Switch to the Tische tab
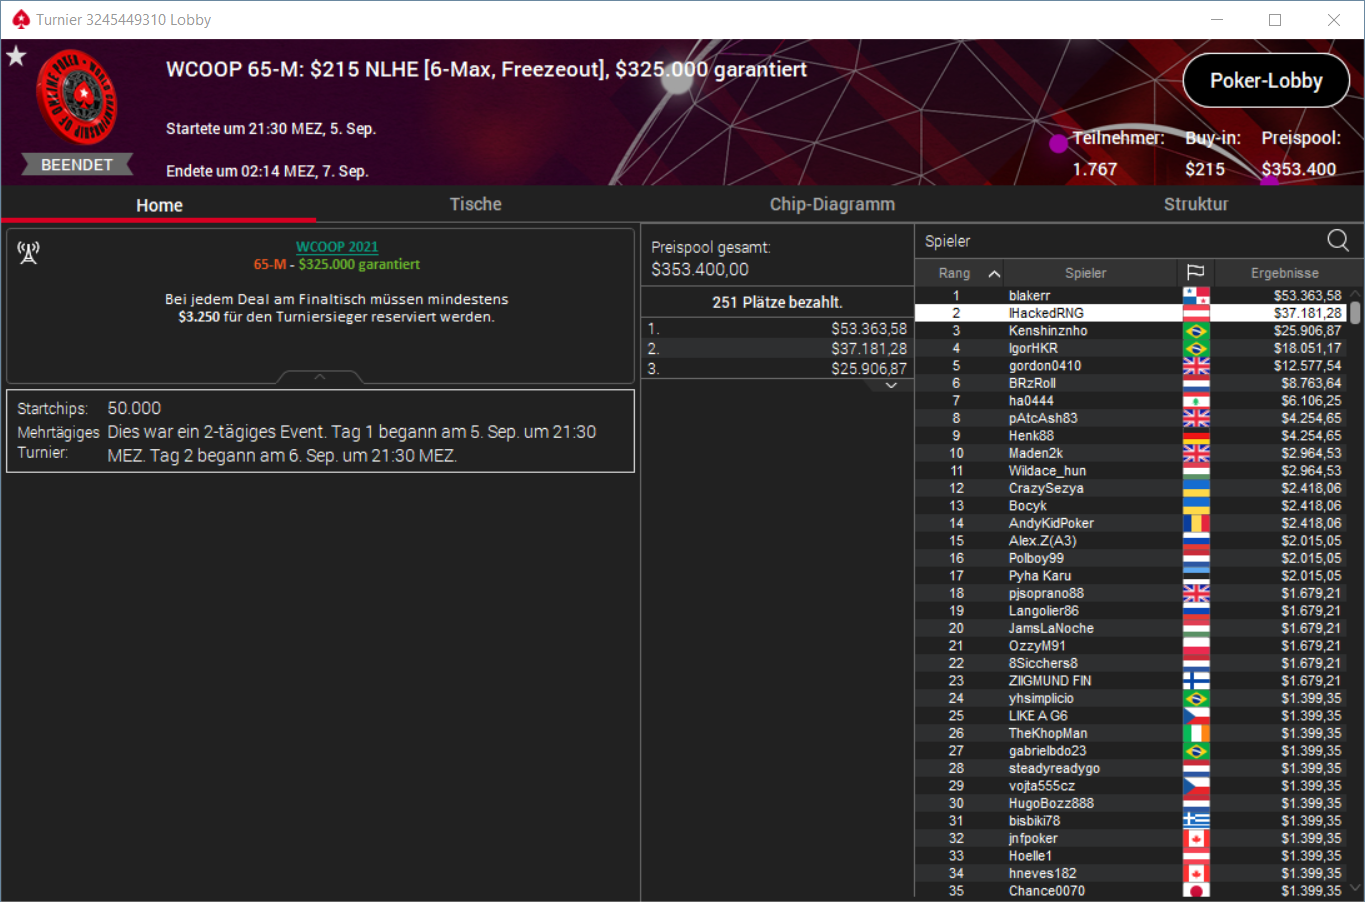 point(475,204)
